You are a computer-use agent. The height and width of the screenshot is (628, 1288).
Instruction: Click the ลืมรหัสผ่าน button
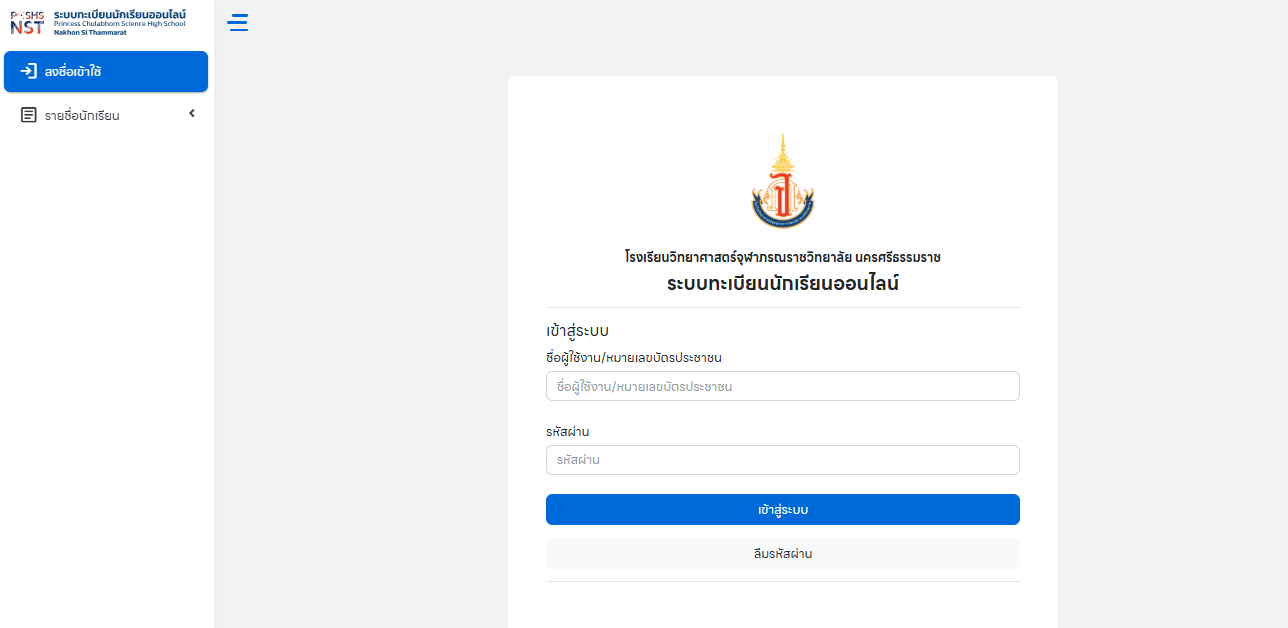(x=783, y=553)
